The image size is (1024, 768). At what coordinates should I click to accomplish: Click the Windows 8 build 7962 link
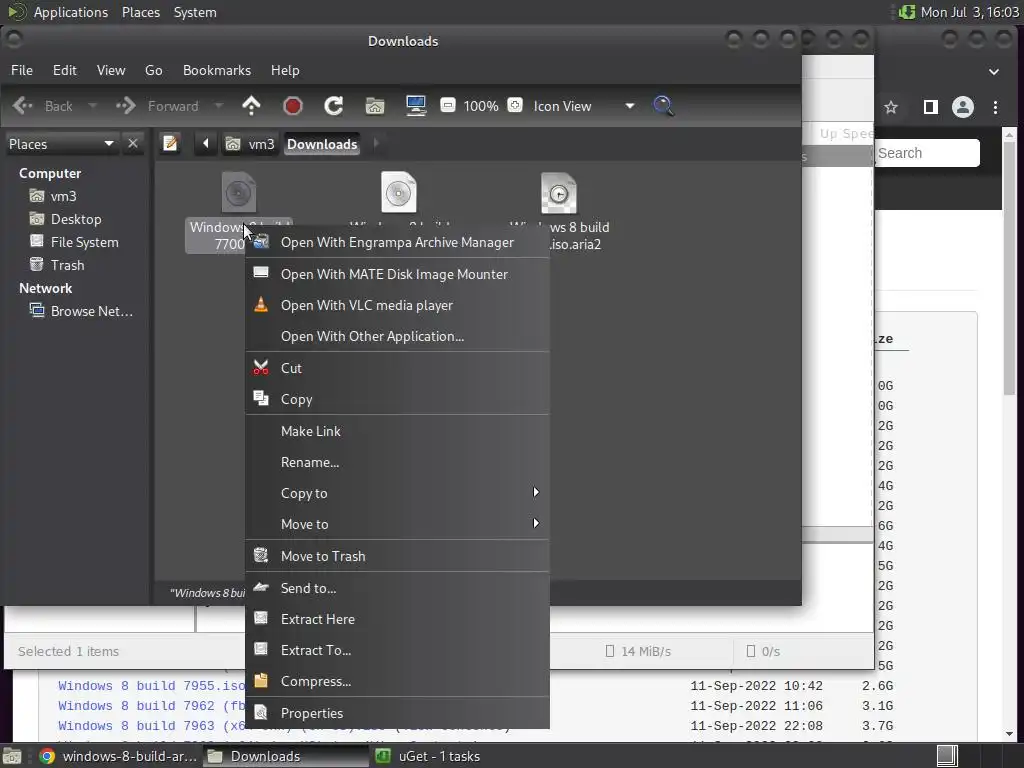tap(152, 706)
